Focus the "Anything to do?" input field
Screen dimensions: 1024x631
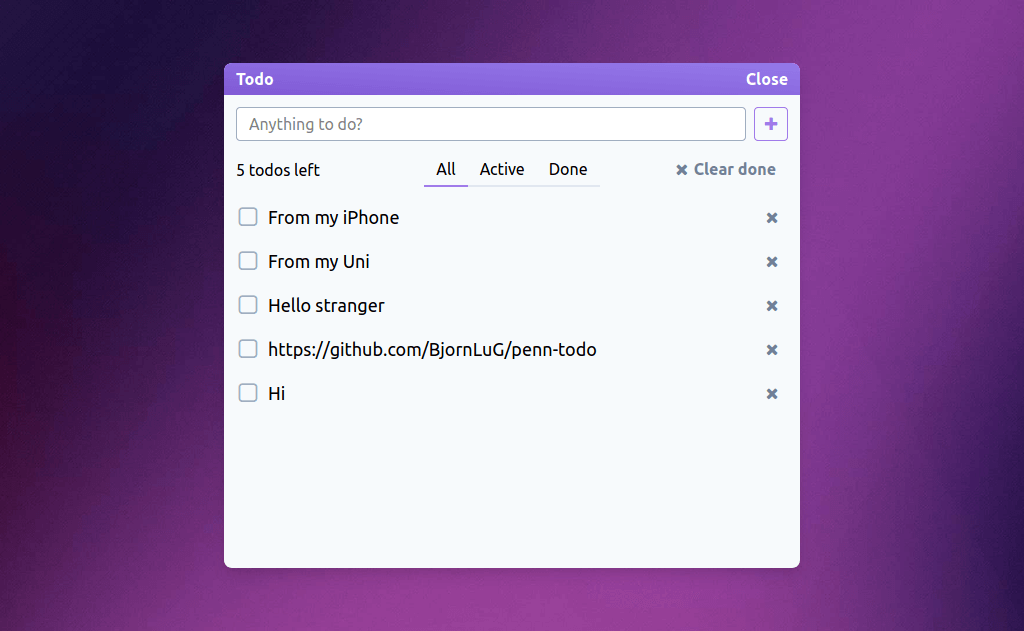pyautogui.click(x=490, y=124)
